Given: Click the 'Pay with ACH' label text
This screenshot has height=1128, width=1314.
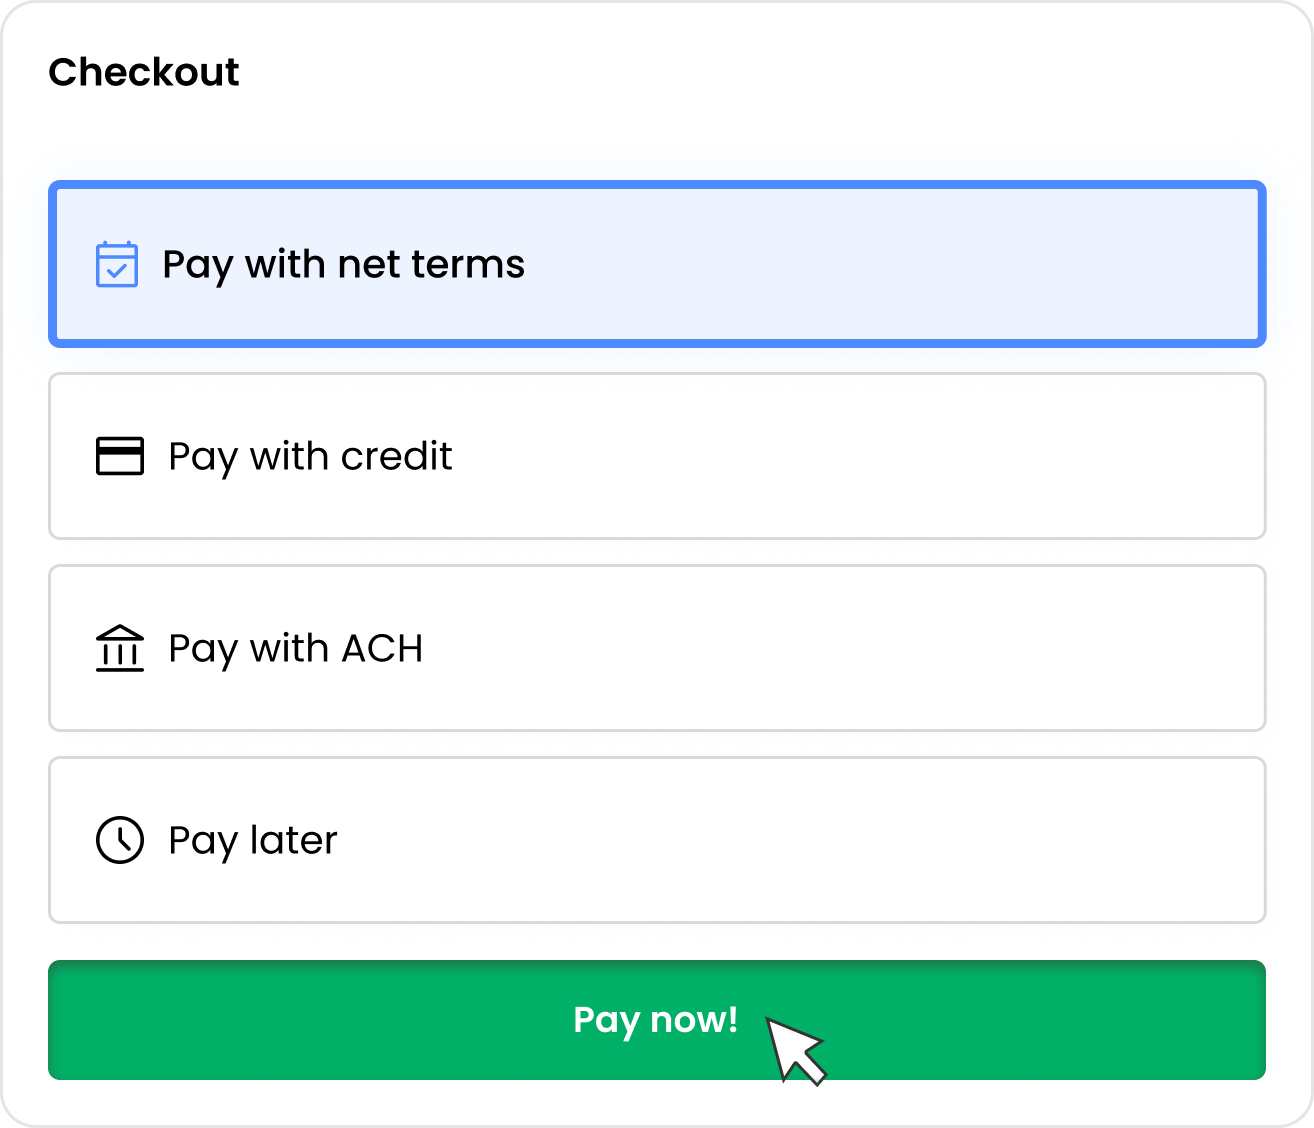Looking at the screenshot, I should [296, 649].
